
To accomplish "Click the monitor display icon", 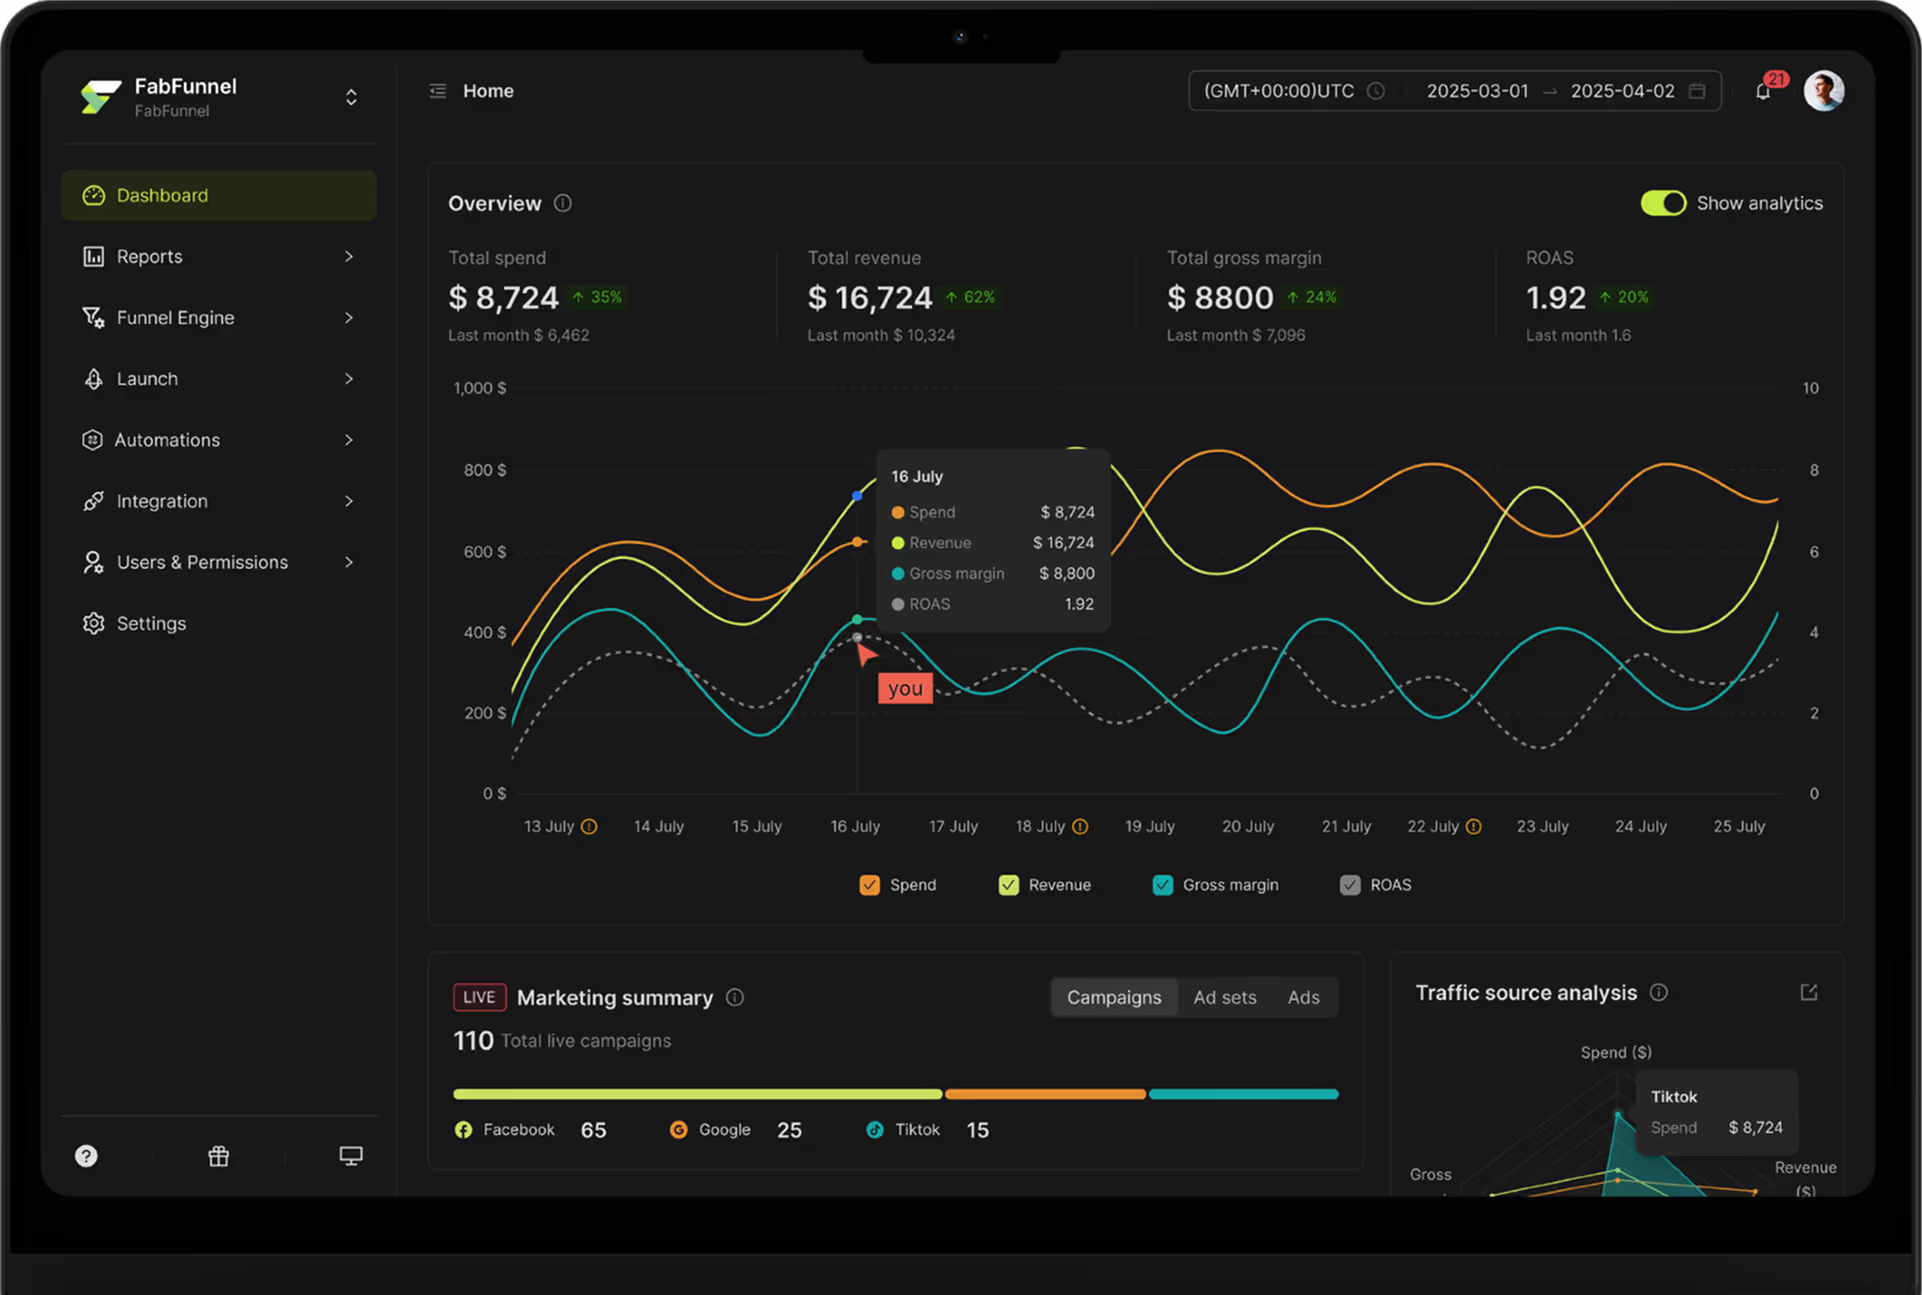I will 350,1156.
